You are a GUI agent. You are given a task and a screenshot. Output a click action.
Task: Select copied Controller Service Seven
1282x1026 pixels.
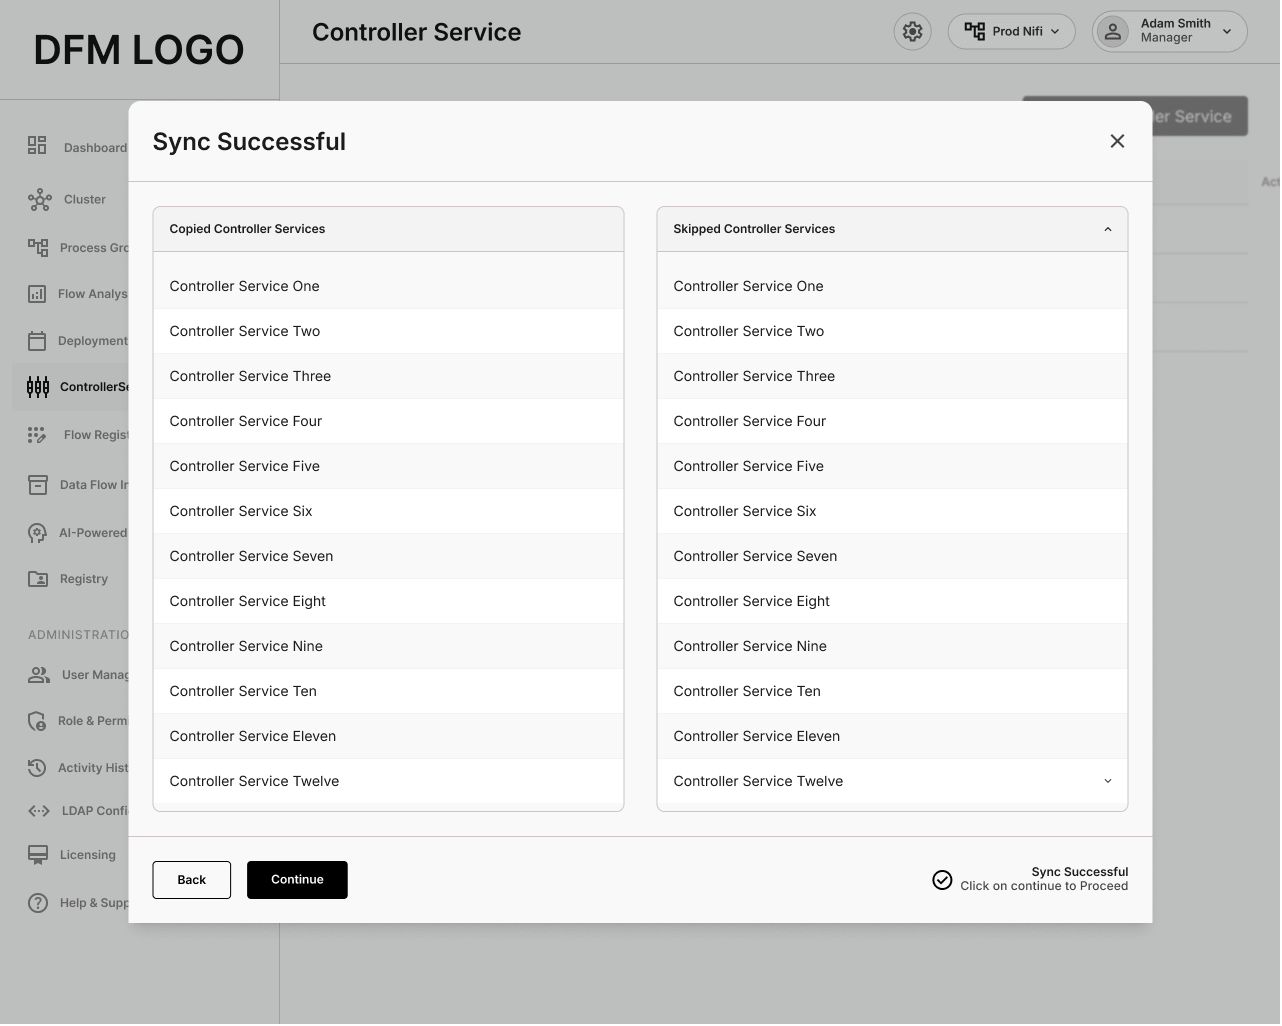coord(388,557)
